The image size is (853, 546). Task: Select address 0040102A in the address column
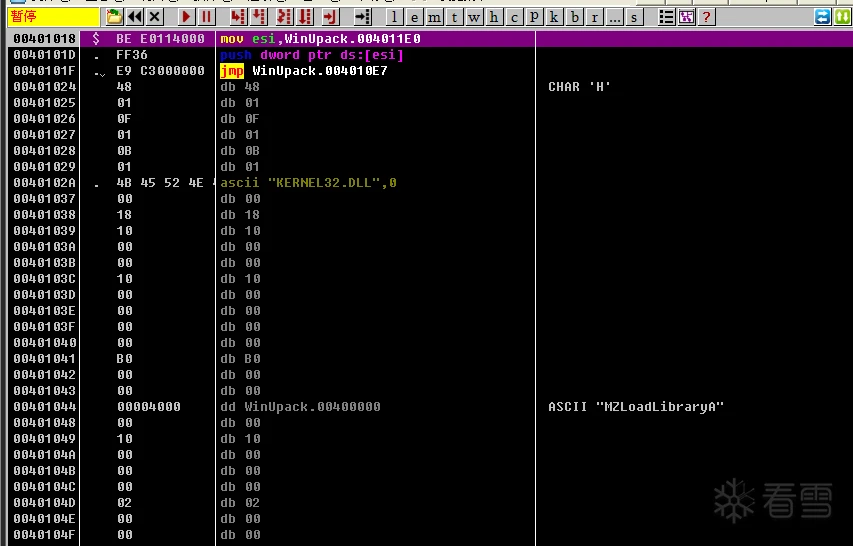pyautogui.click(x=44, y=183)
